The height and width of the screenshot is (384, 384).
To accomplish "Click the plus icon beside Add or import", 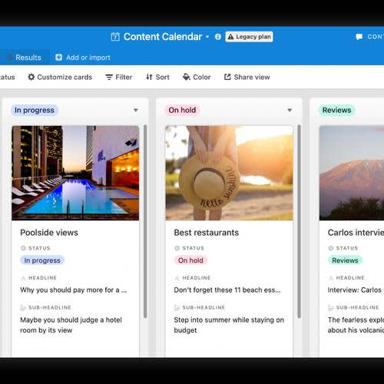I will pos(59,57).
